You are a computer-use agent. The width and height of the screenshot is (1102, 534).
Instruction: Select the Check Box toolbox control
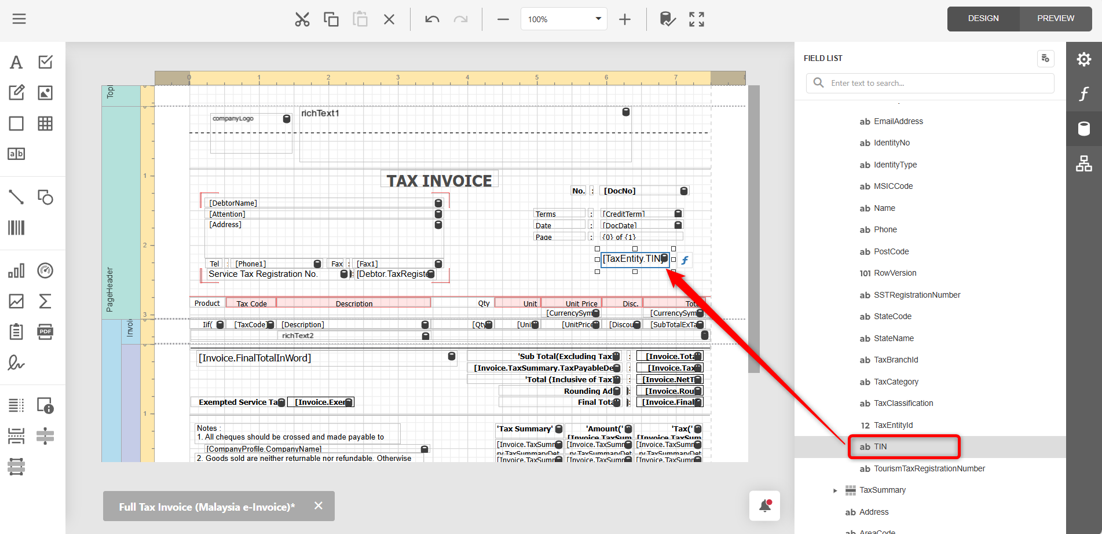(45, 63)
